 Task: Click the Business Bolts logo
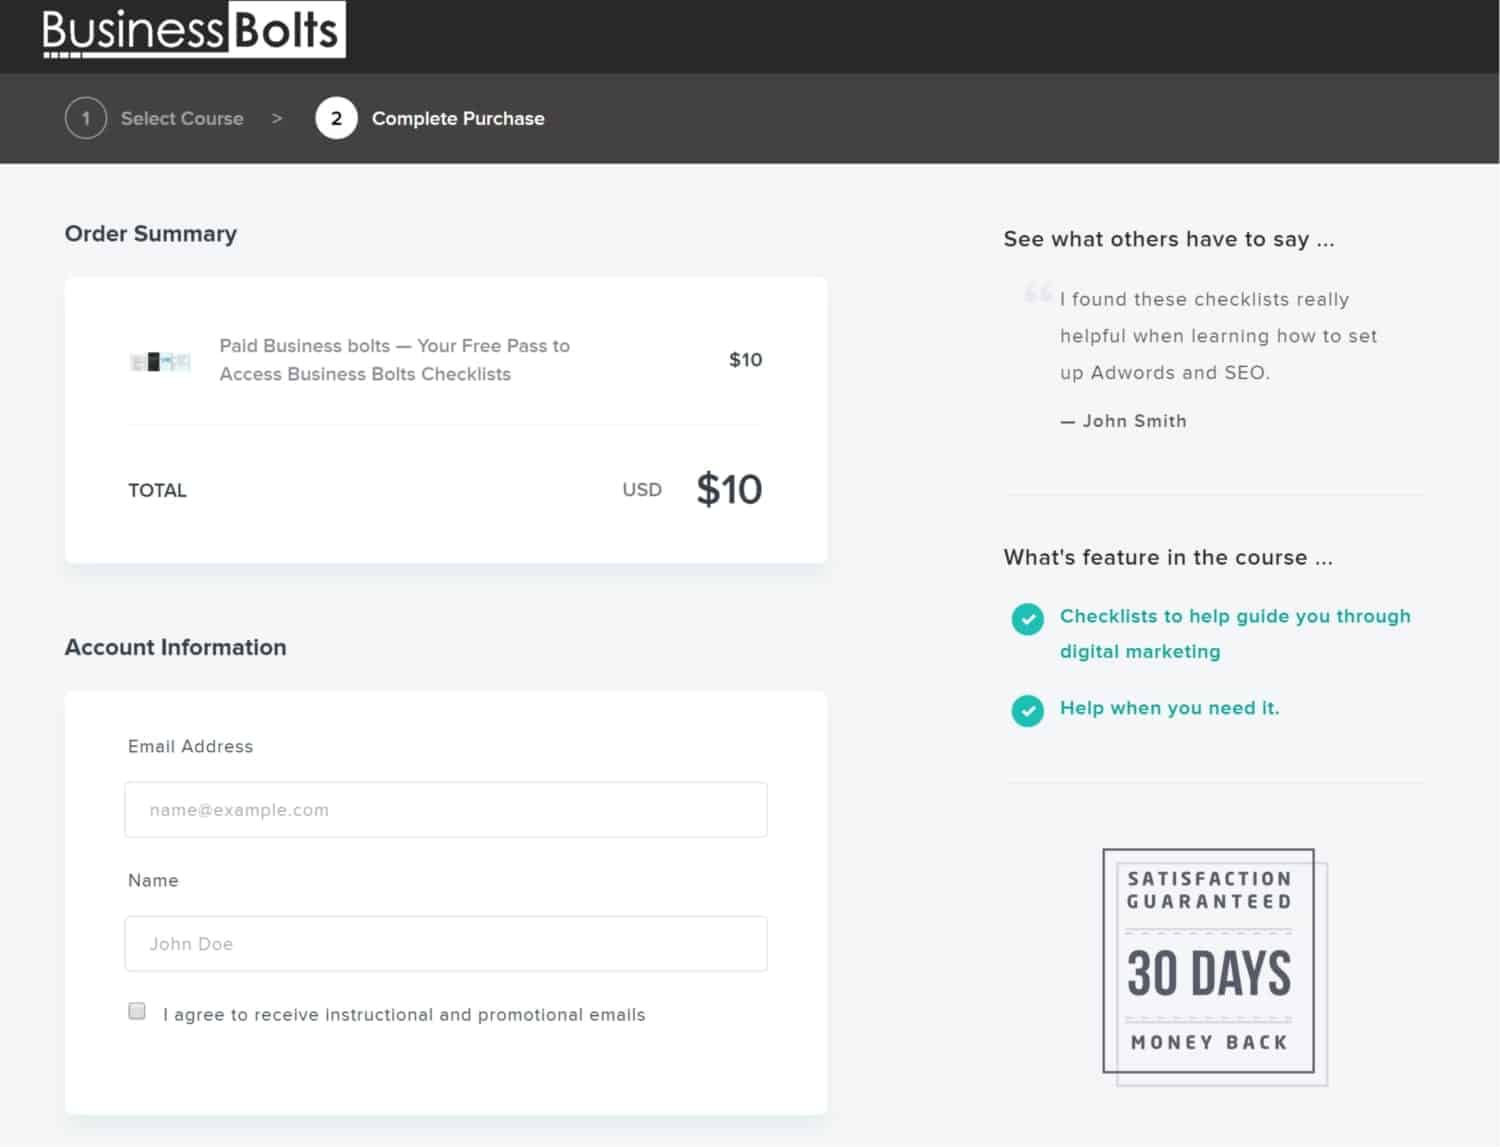(196, 29)
